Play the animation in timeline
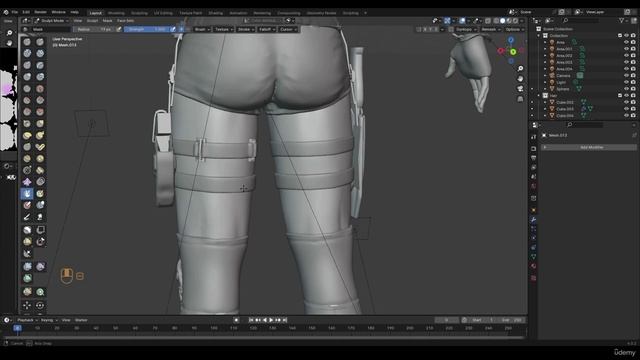This screenshot has height=360, width=640. pyautogui.click(x=271, y=320)
